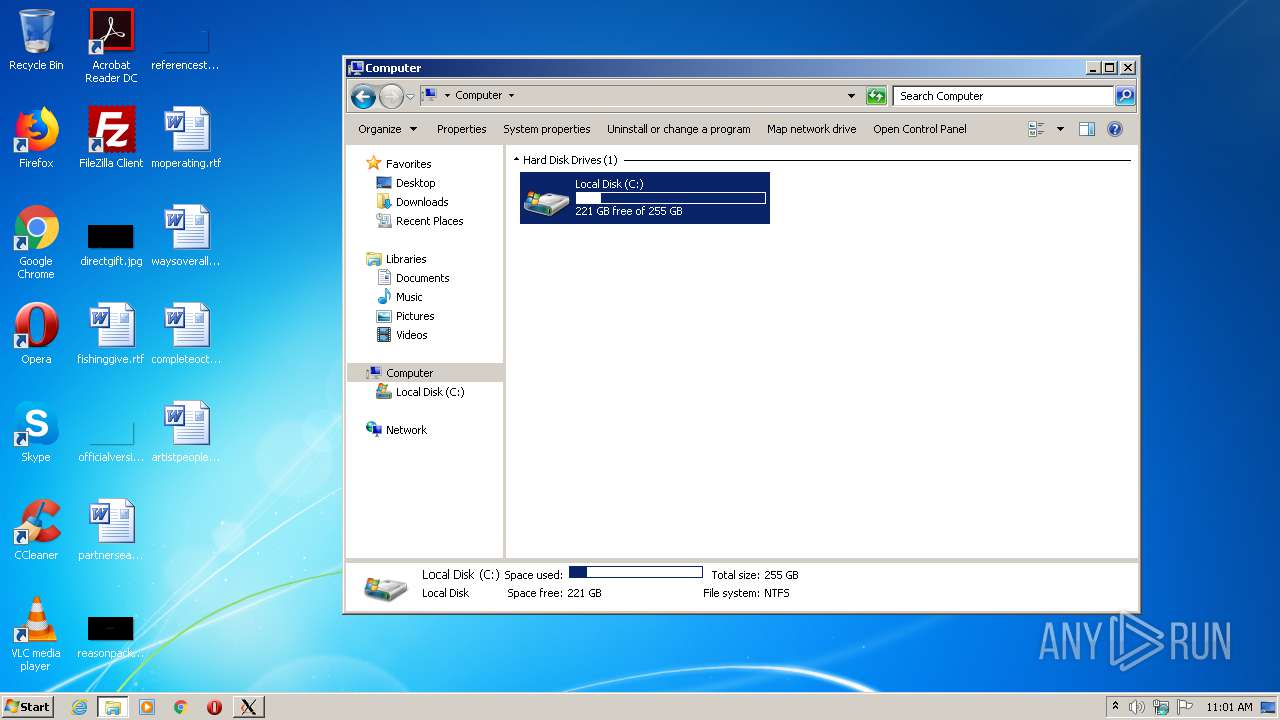Click the taskbar clock 11:01 AM

pyautogui.click(x=1229, y=707)
